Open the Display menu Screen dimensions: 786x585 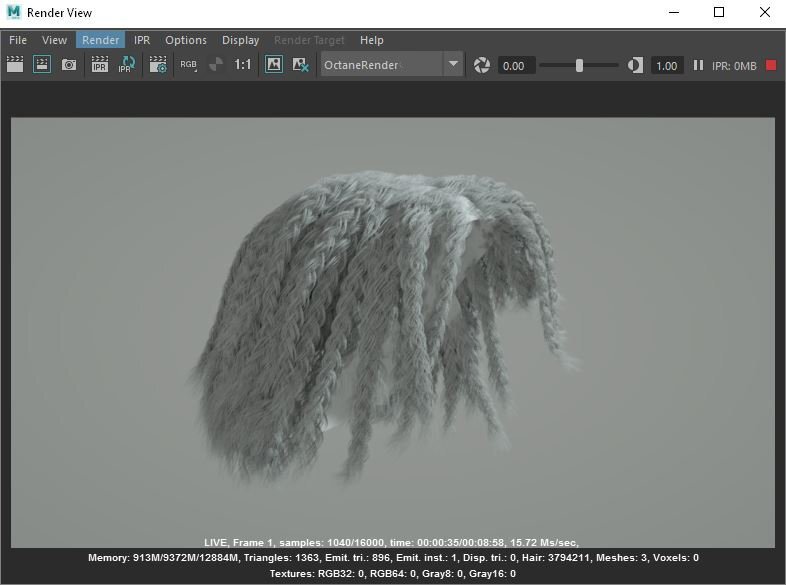240,40
